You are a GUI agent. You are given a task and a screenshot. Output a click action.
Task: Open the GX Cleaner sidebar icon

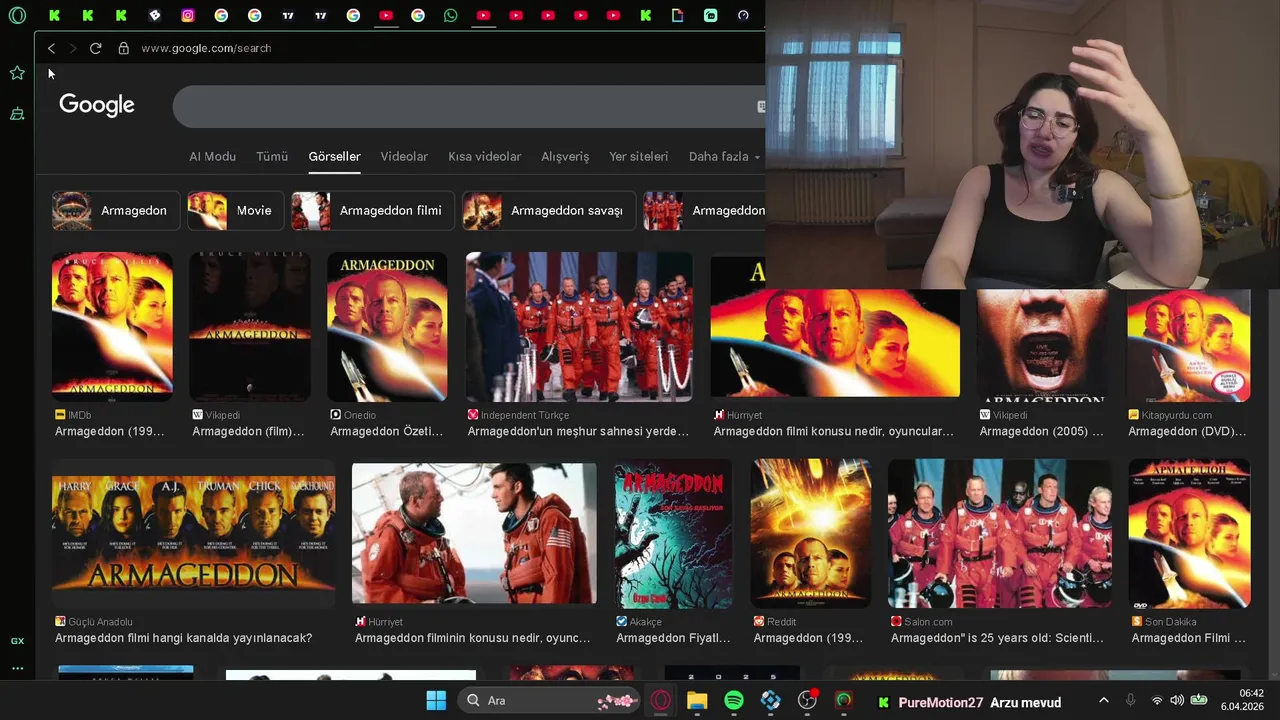tap(17, 114)
